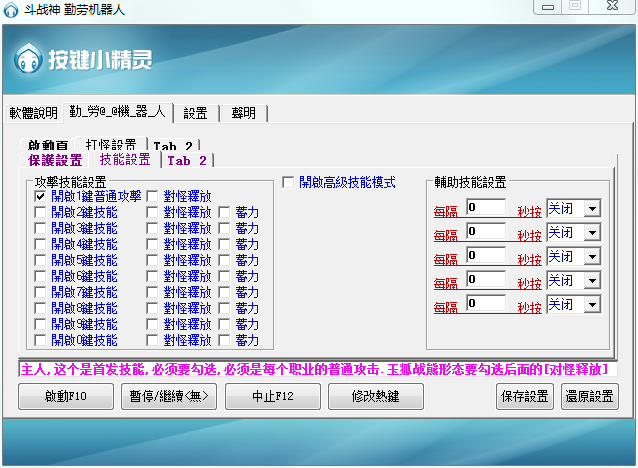Click the title bar application icon
The height and width of the screenshot is (468, 638).
pos(11,9)
